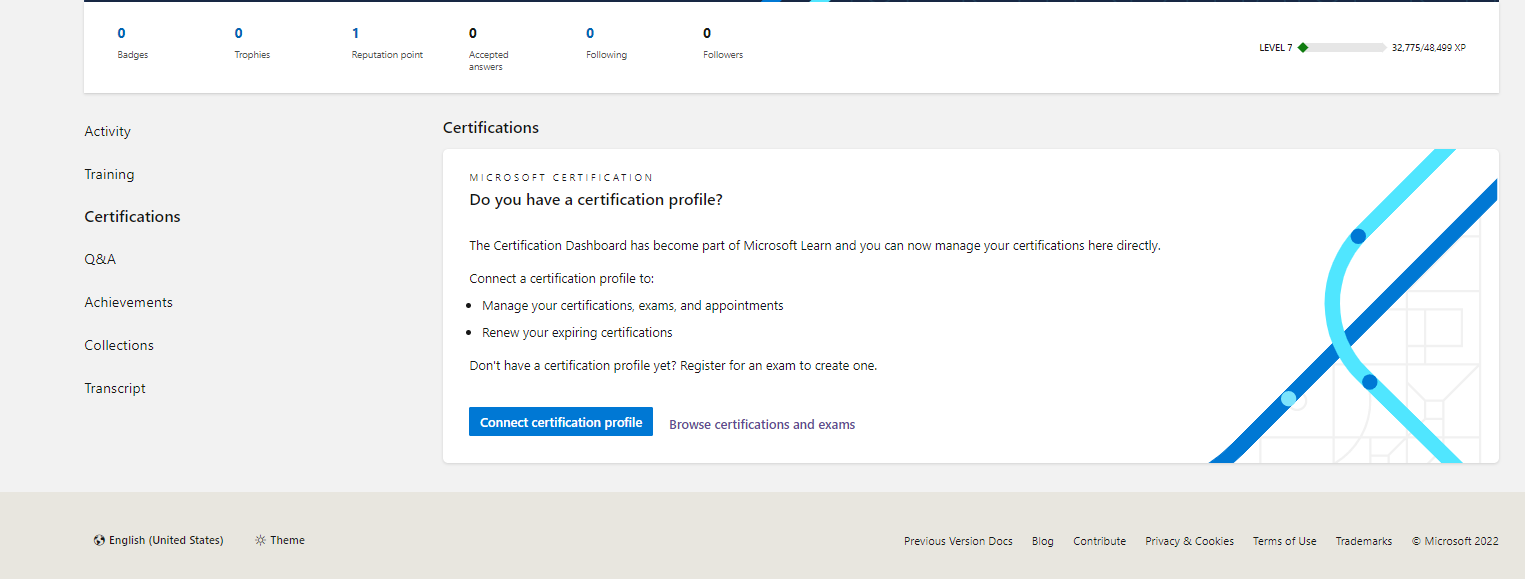The width and height of the screenshot is (1525, 579).
Task: Click the 0 Following stat
Action: (x=606, y=43)
